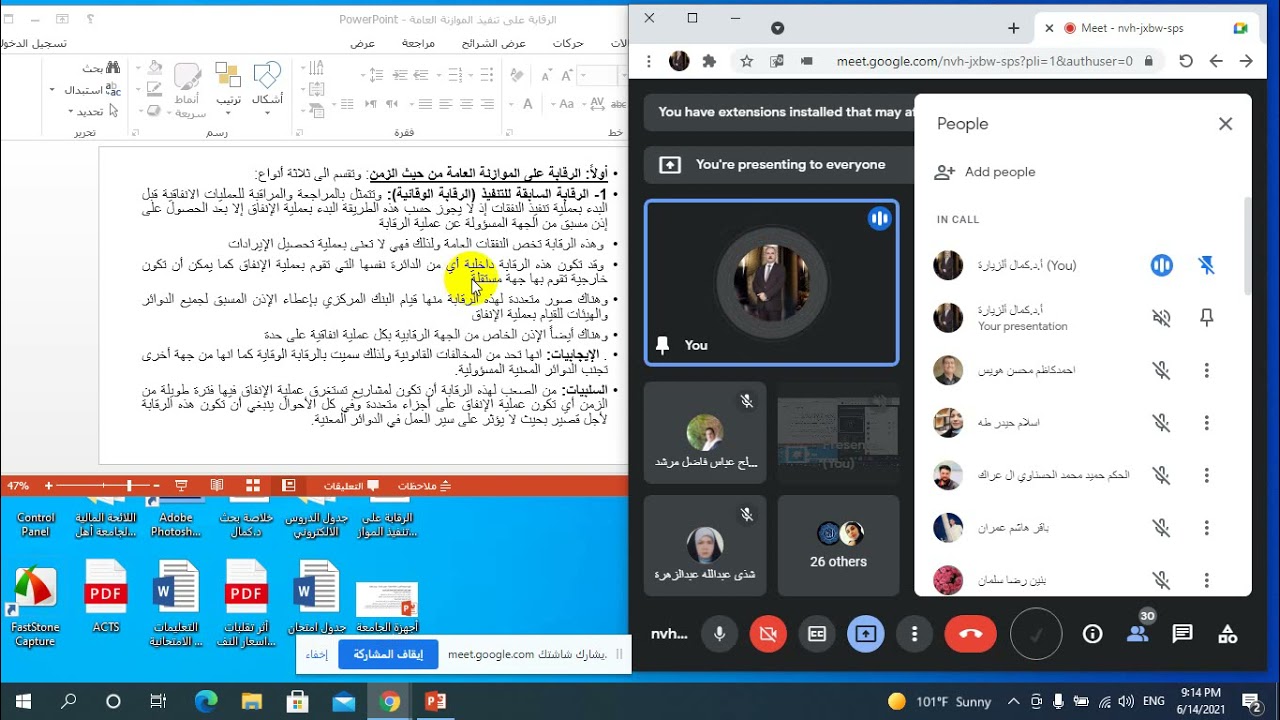Click the present screen button in Meet
The height and width of the screenshot is (720, 1280).
[866, 634]
